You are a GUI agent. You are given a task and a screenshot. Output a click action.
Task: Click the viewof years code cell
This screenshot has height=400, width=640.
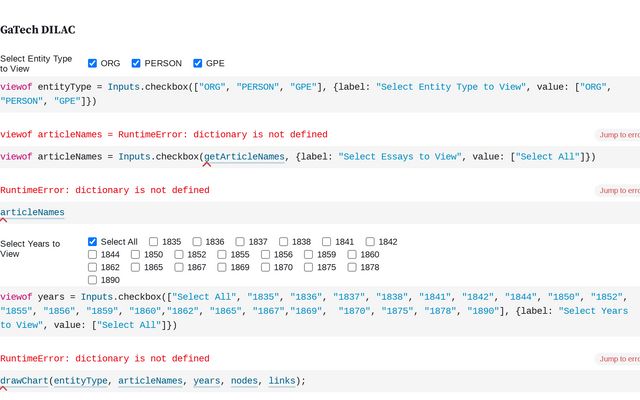tap(320, 311)
